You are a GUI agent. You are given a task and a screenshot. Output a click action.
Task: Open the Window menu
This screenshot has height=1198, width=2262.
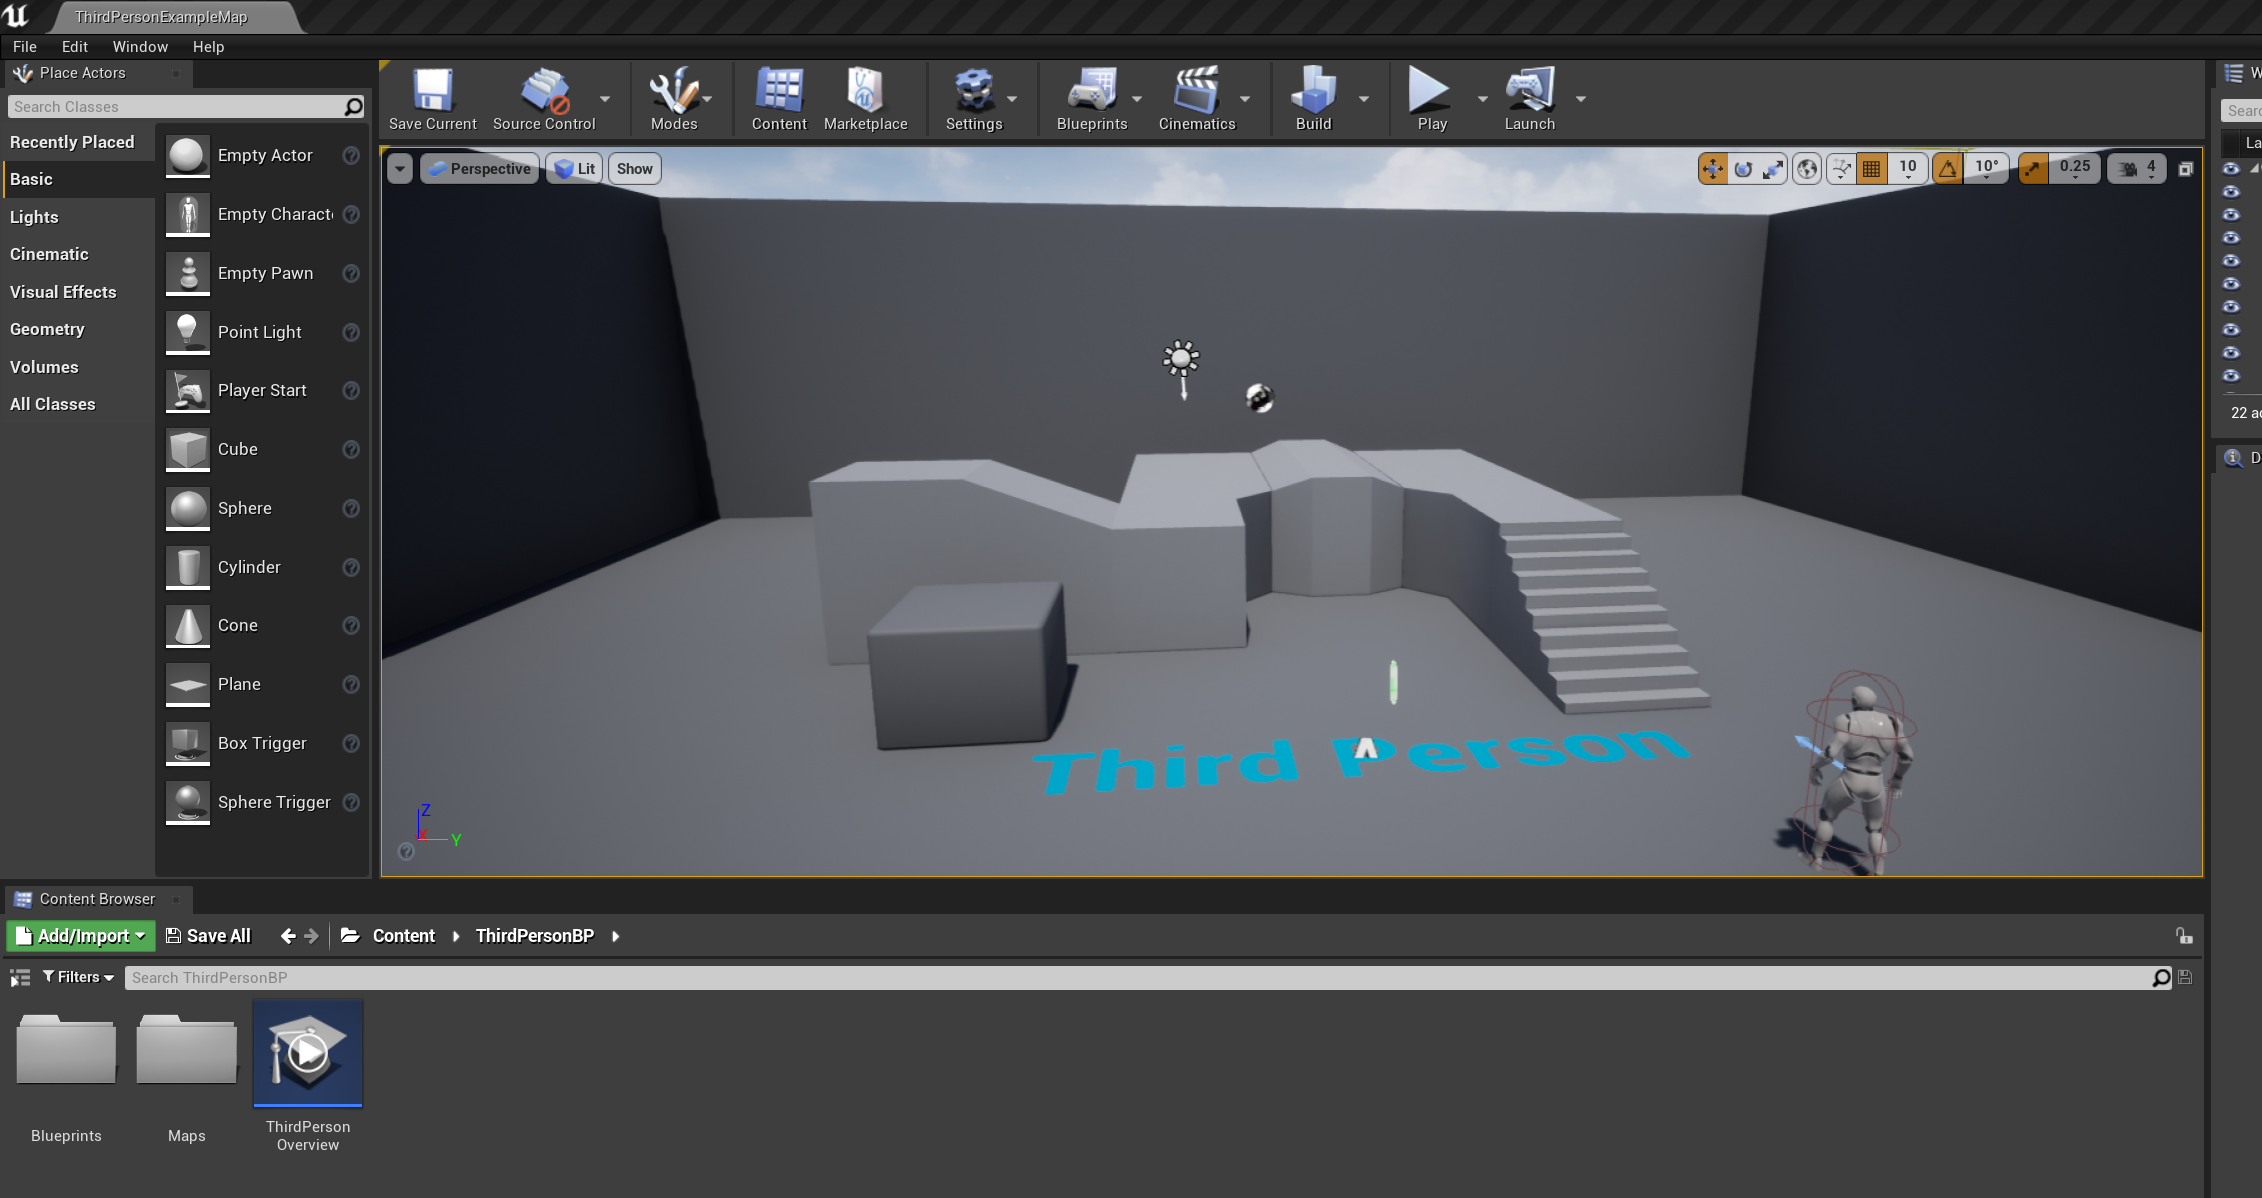click(140, 47)
